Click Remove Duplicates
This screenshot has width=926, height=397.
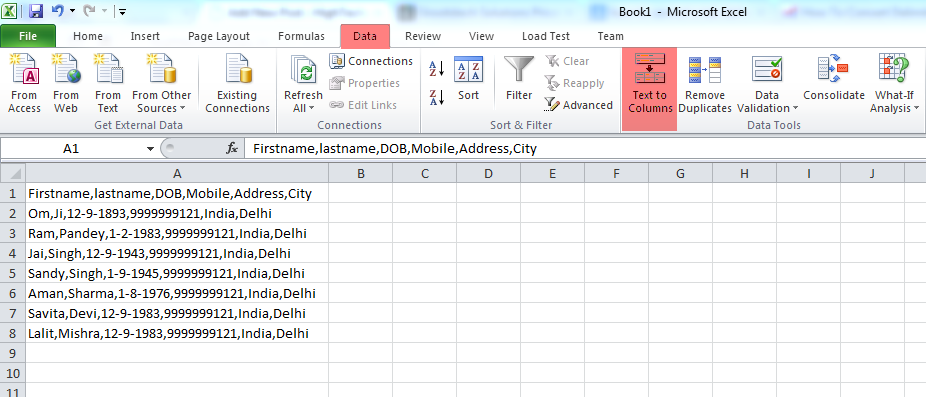tap(705, 83)
